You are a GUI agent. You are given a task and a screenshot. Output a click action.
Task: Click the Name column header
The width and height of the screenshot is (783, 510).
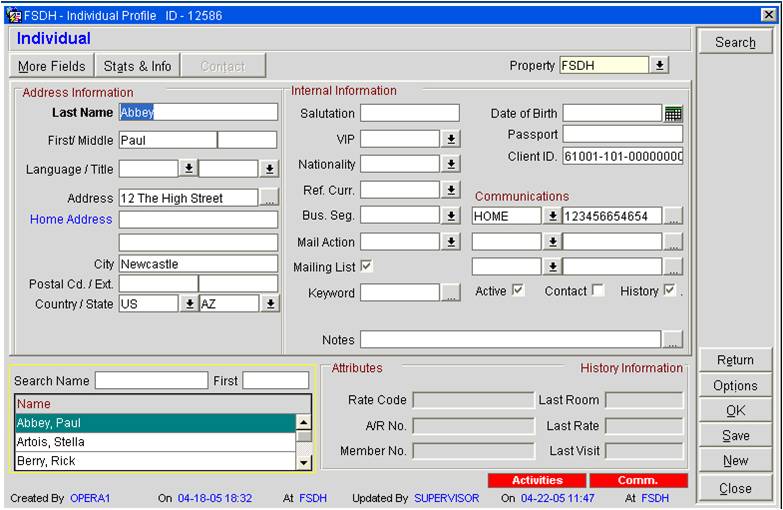click(x=163, y=404)
